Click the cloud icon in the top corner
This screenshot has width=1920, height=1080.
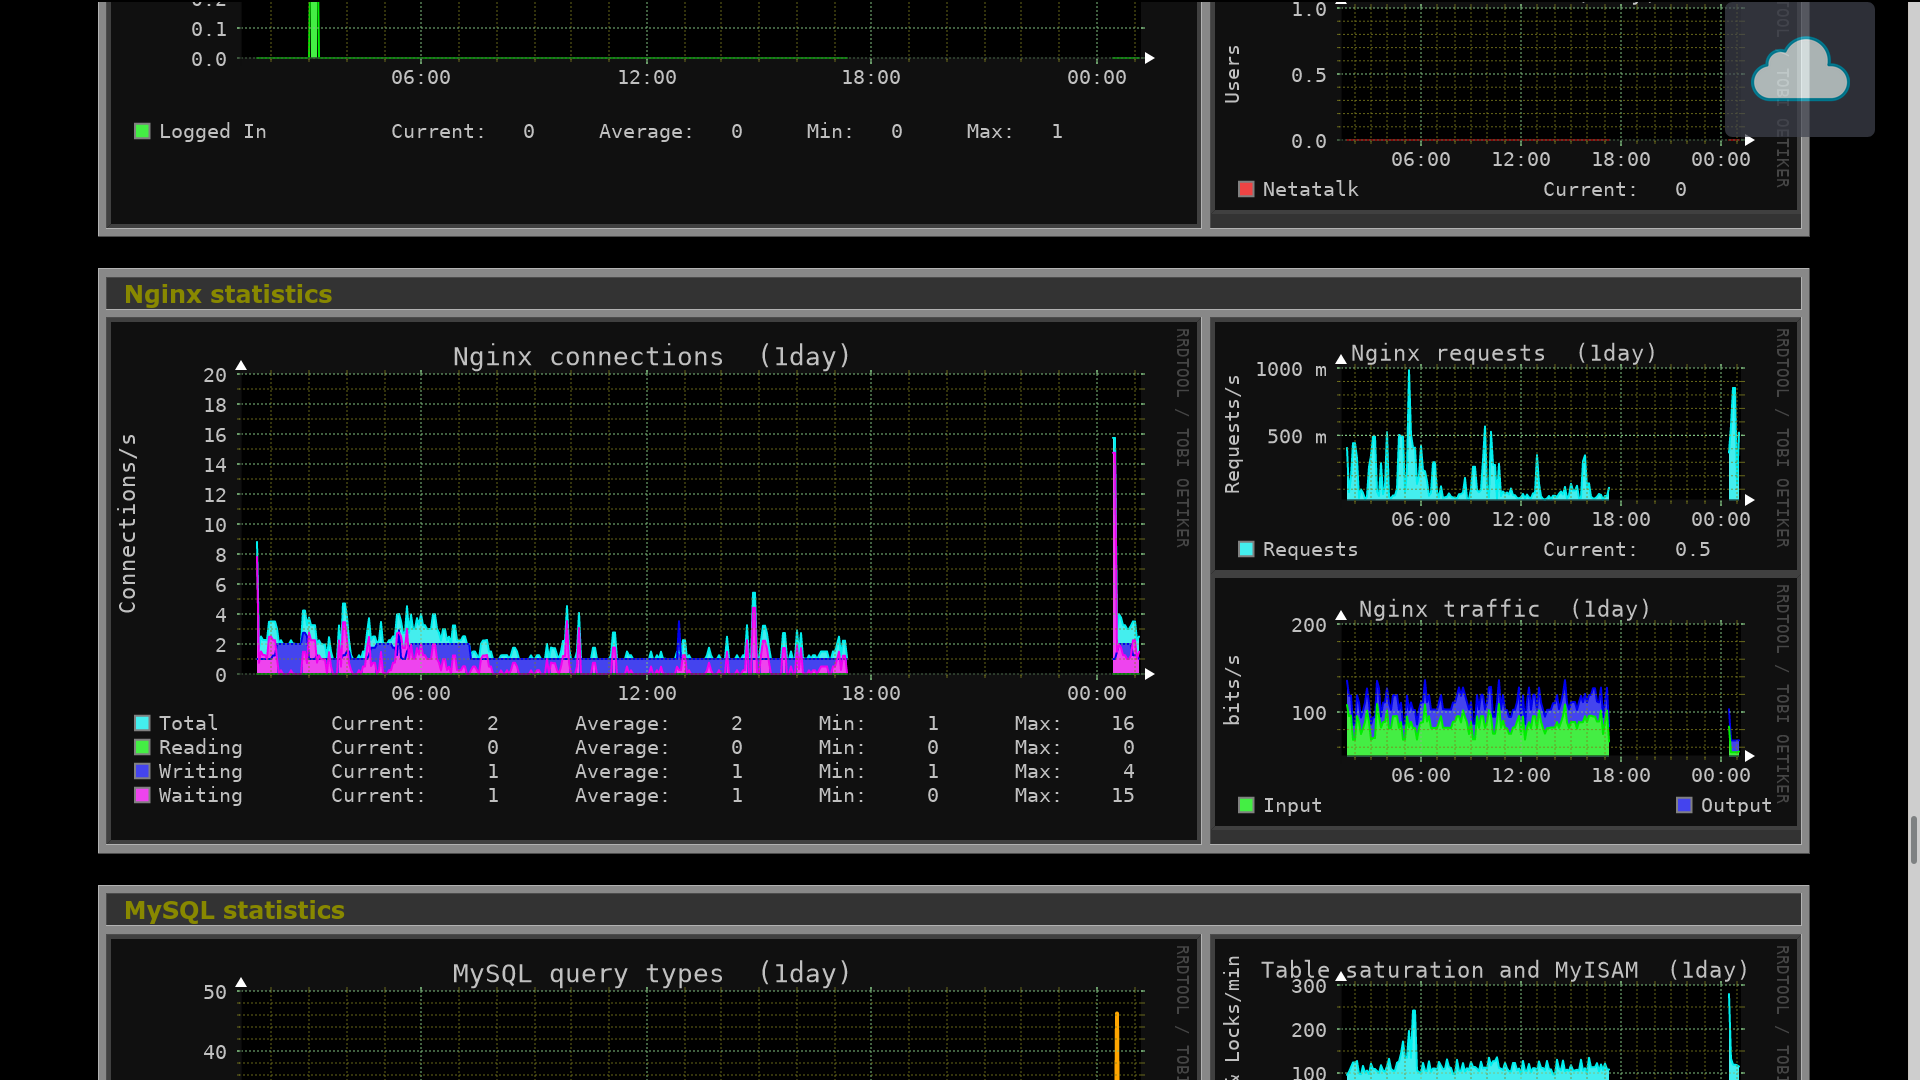point(1799,70)
